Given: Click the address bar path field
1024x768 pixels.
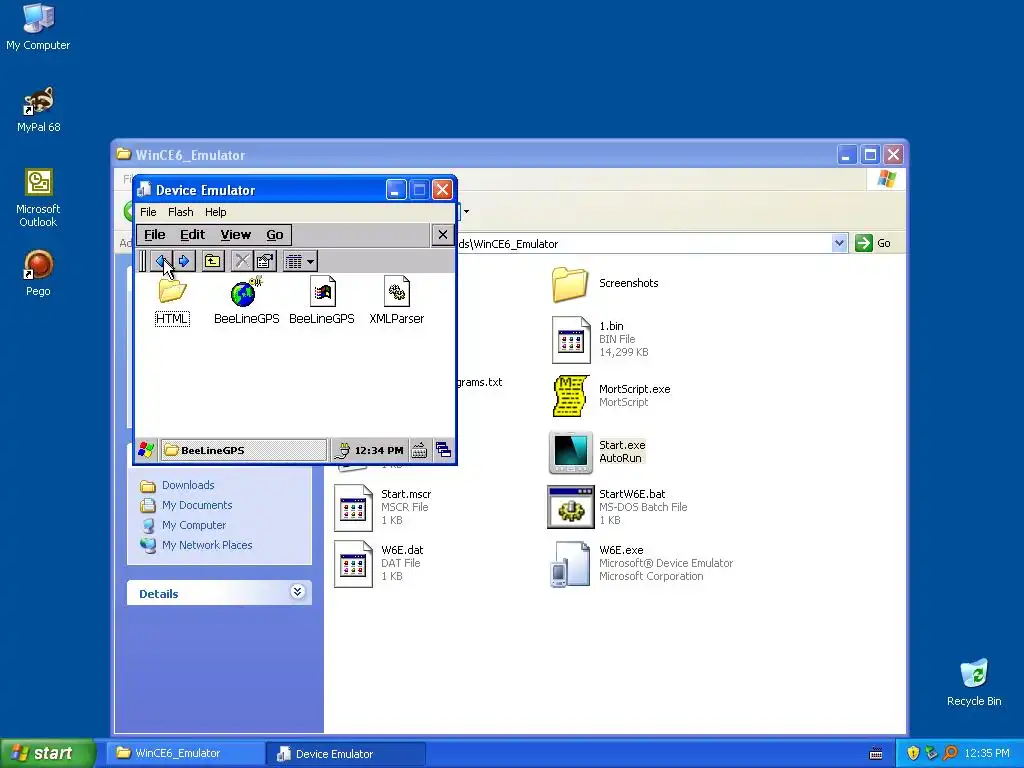Looking at the screenshot, I should coord(643,244).
